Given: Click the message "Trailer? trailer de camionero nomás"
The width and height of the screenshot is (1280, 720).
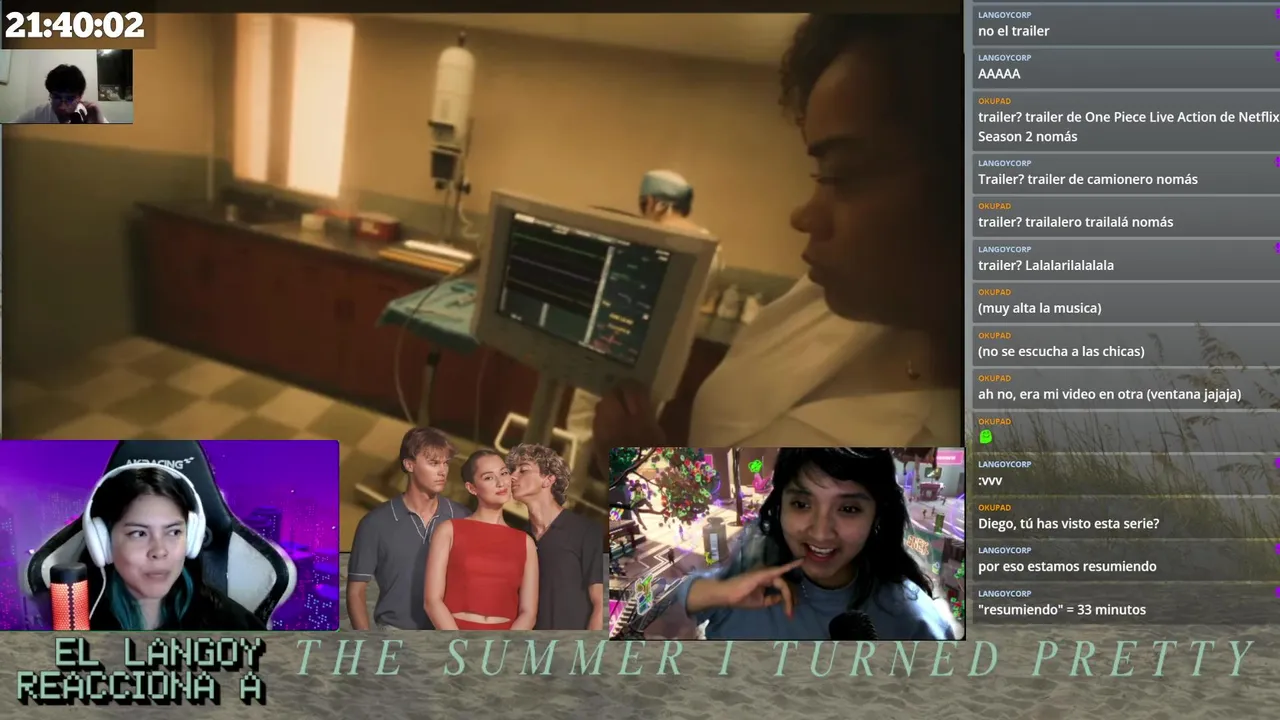Looking at the screenshot, I should pos(1124,173).
